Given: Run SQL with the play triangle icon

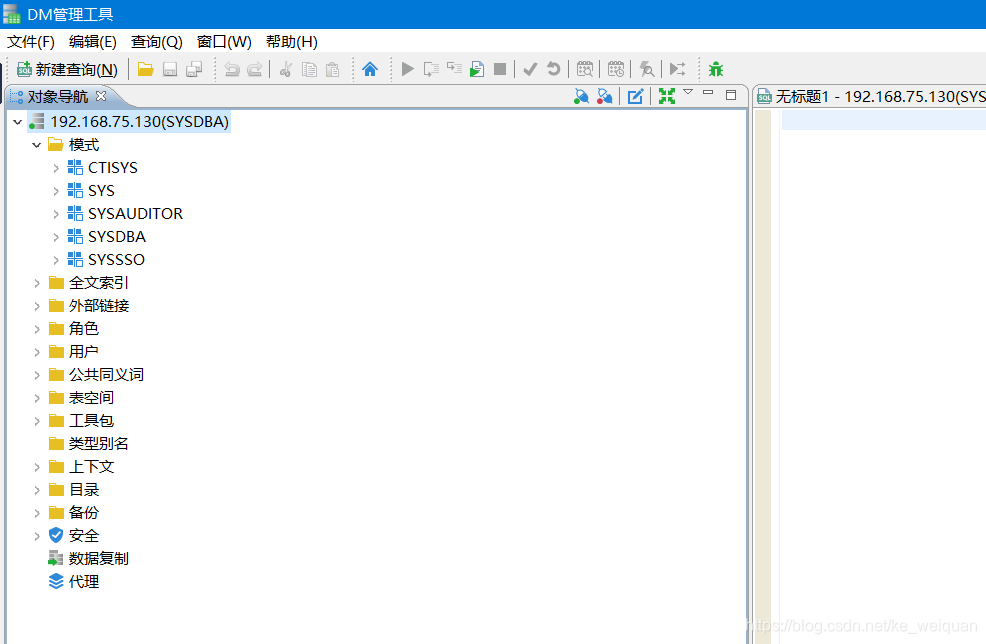Looking at the screenshot, I should click(x=407, y=69).
